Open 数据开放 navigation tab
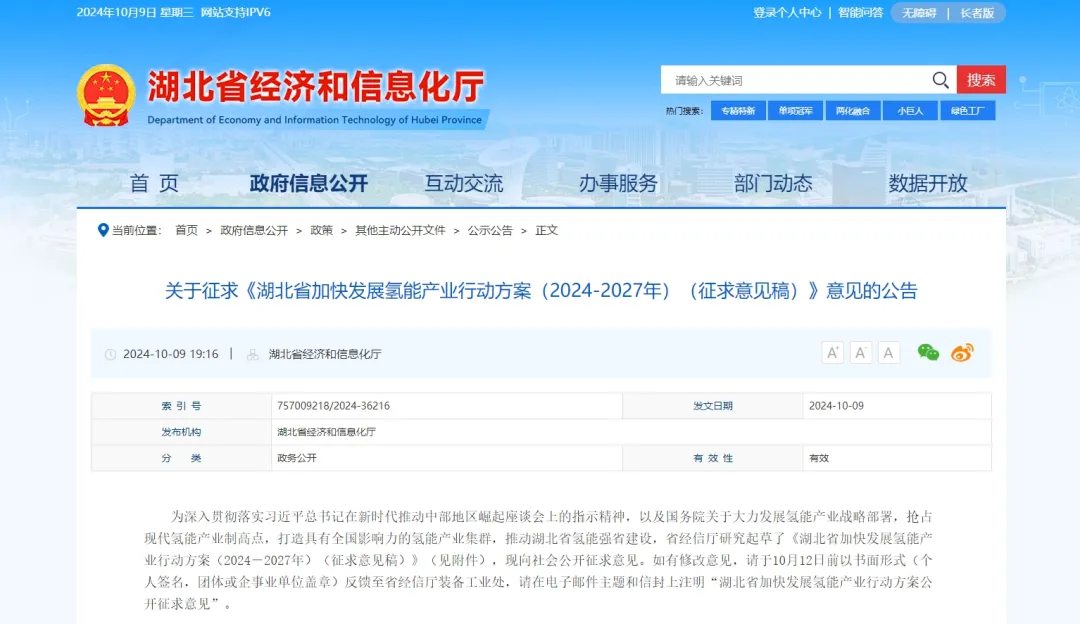Screen dimensions: 1080x624 coord(928,183)
